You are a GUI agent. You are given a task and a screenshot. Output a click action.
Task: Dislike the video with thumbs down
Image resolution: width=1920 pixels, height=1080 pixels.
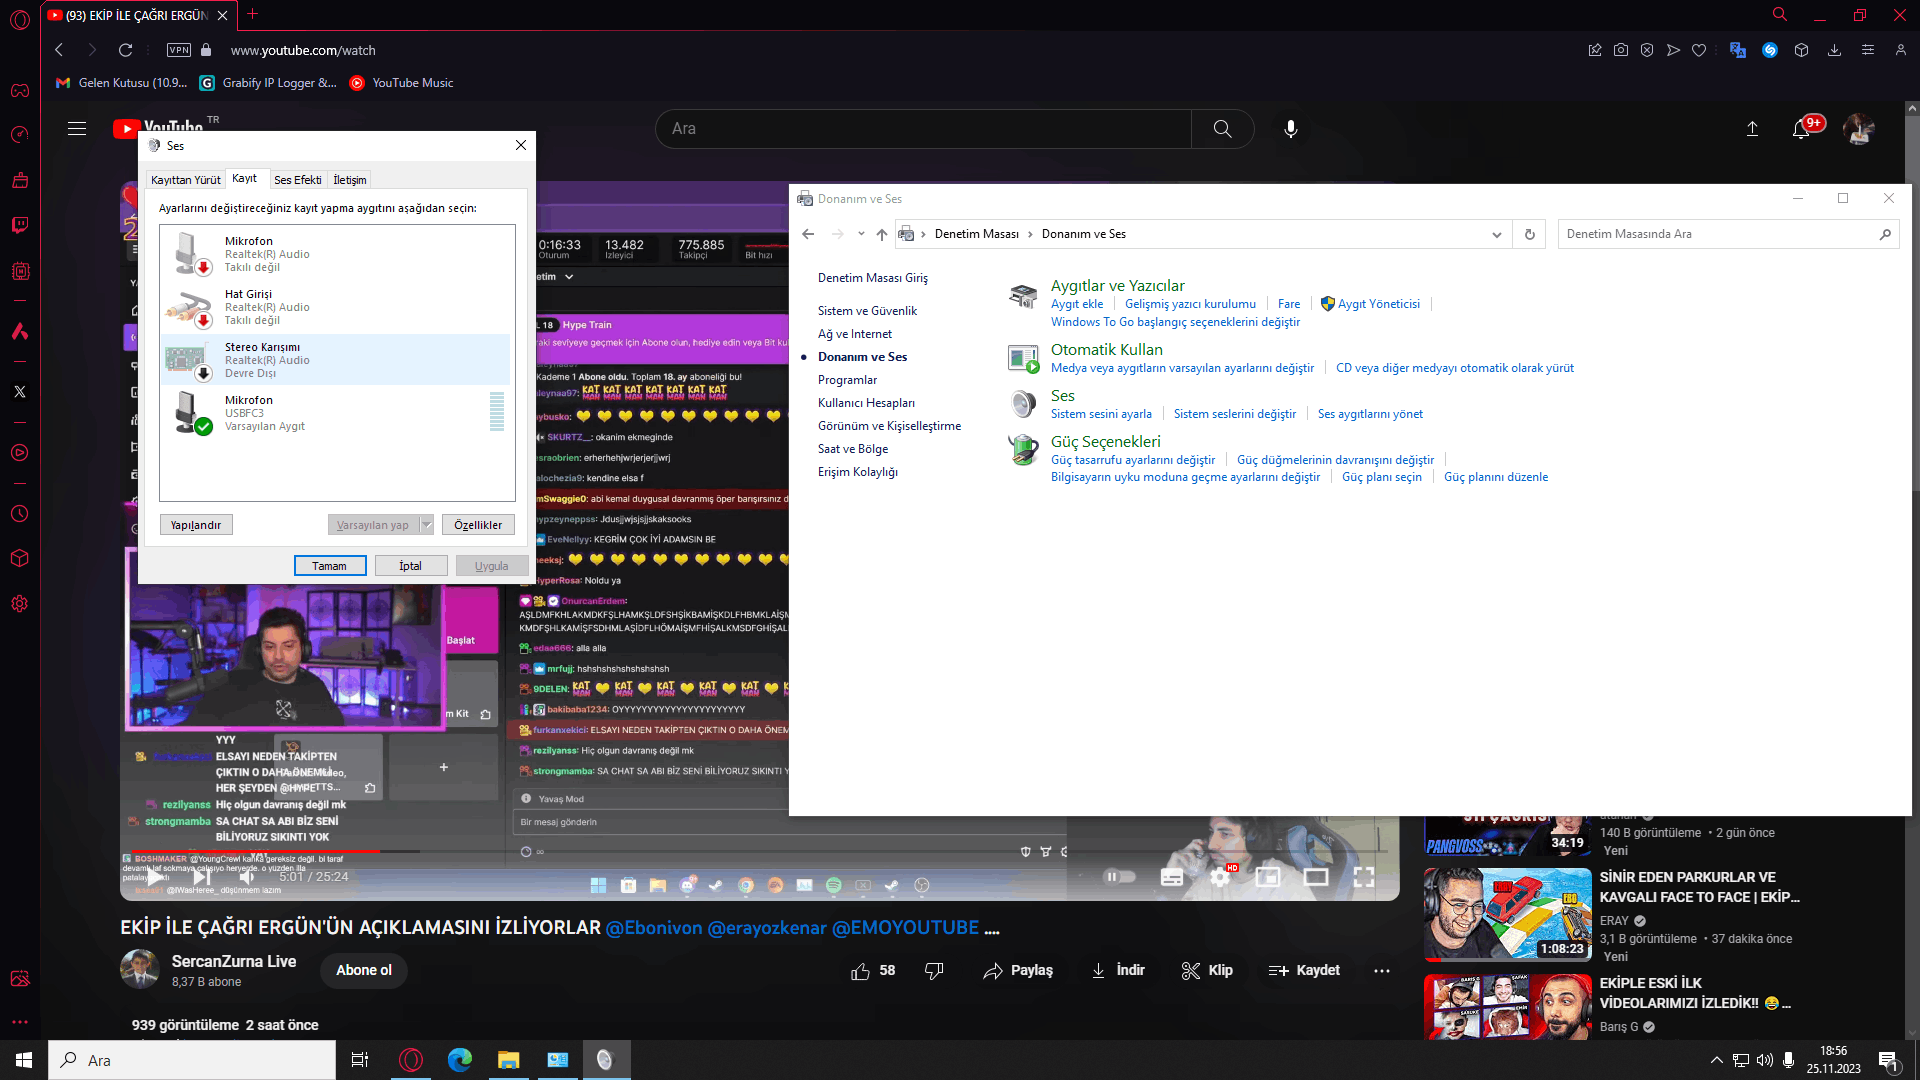(x=934, y=970)
